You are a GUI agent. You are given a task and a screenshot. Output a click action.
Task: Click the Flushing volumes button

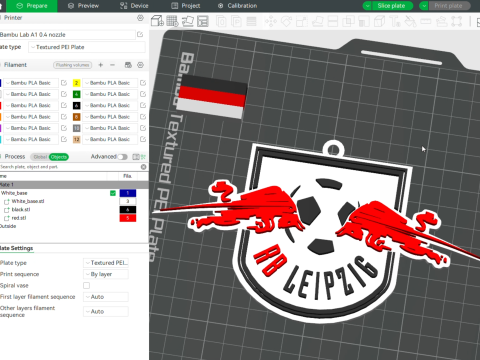click(72, 65)
